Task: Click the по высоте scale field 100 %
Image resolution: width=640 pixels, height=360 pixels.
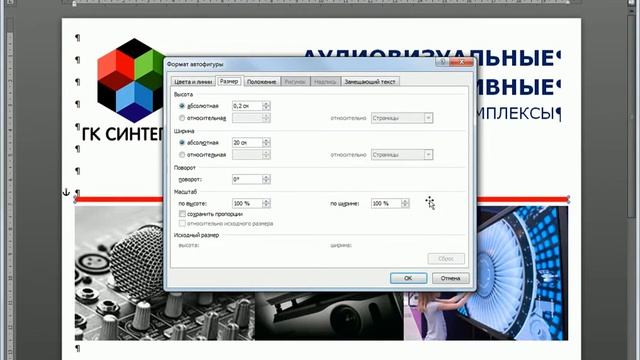Action: coord(247,203)
